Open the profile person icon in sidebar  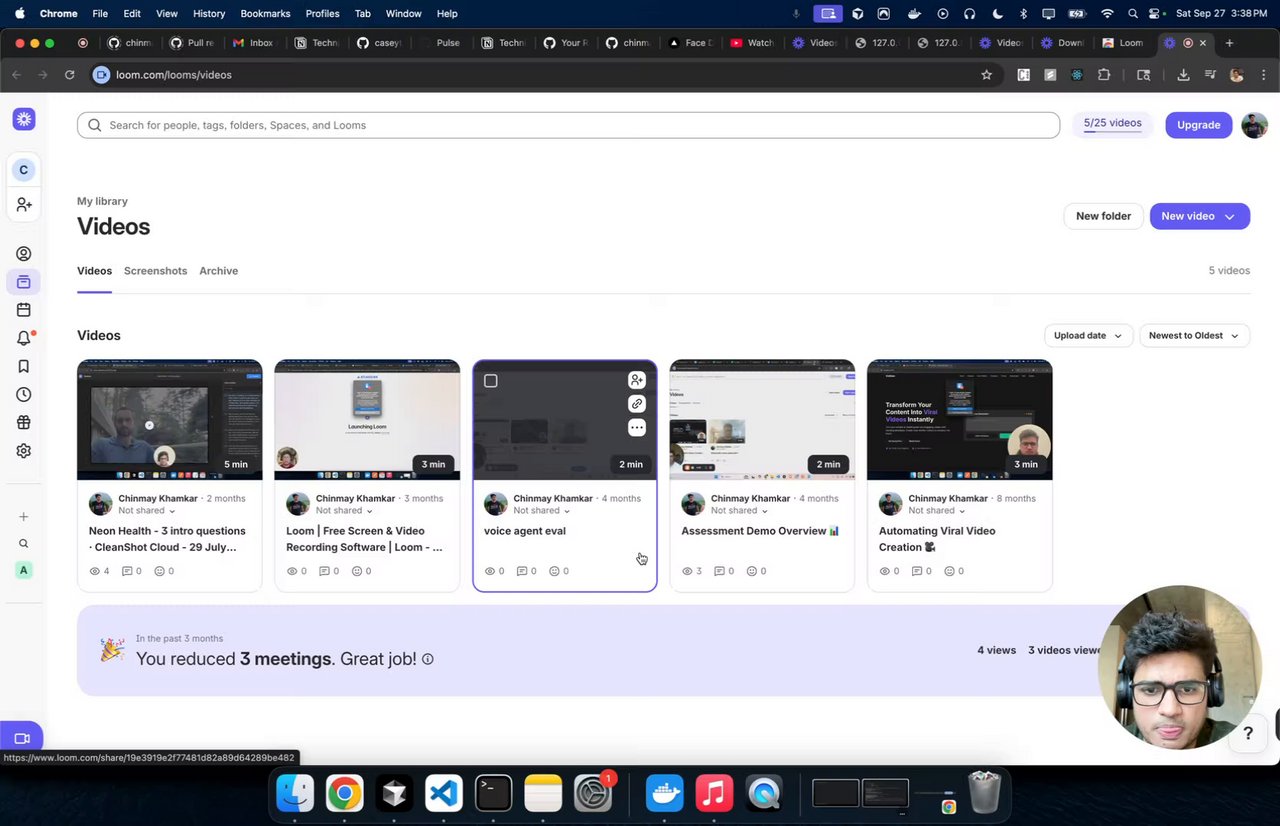24,254
